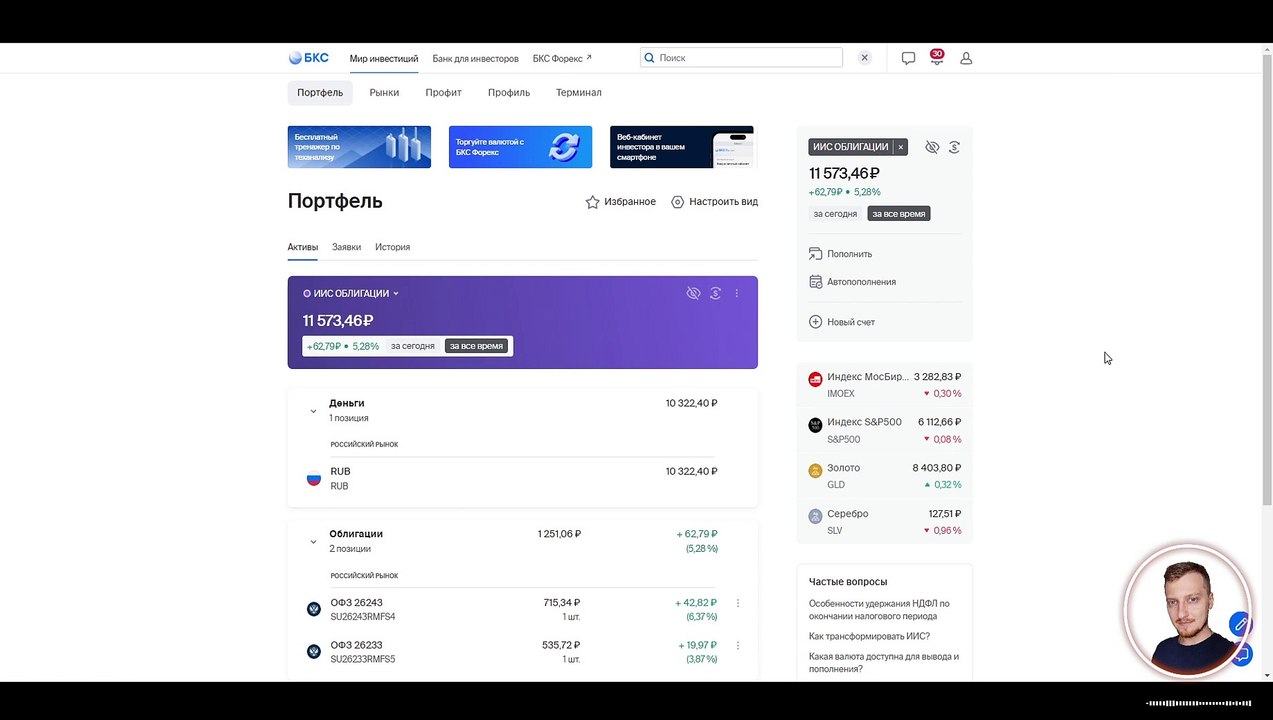Open three-dot menu for ОФЗ 26233
The width and height of the screenshot is (1273, 720).
click(x=738, y=645)
